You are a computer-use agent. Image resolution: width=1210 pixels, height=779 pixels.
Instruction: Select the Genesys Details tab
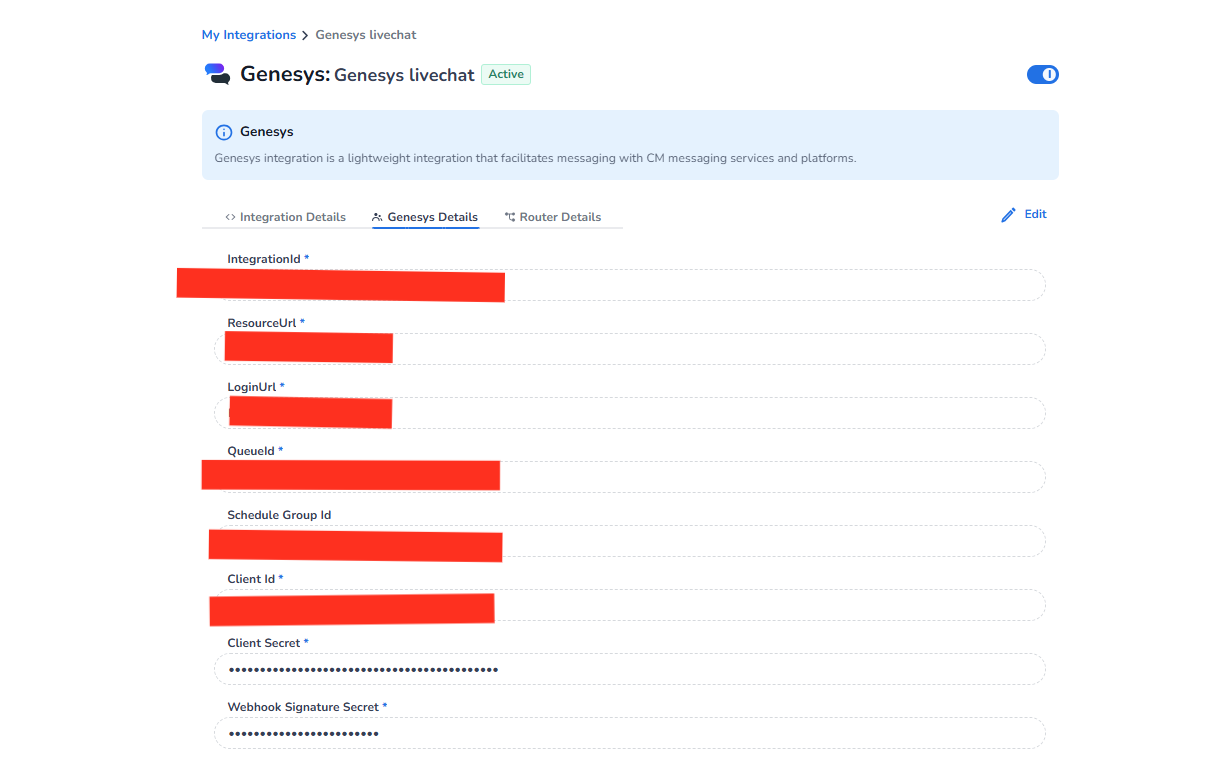pos(425,217)
